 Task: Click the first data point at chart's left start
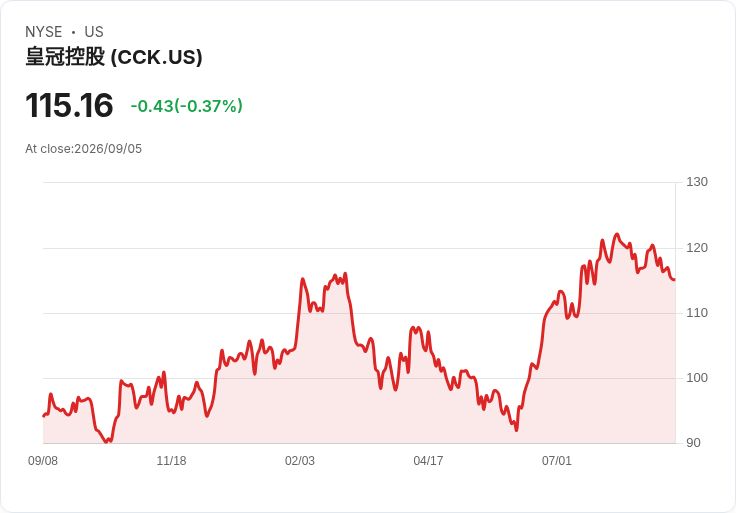click(x=44, y=416)
